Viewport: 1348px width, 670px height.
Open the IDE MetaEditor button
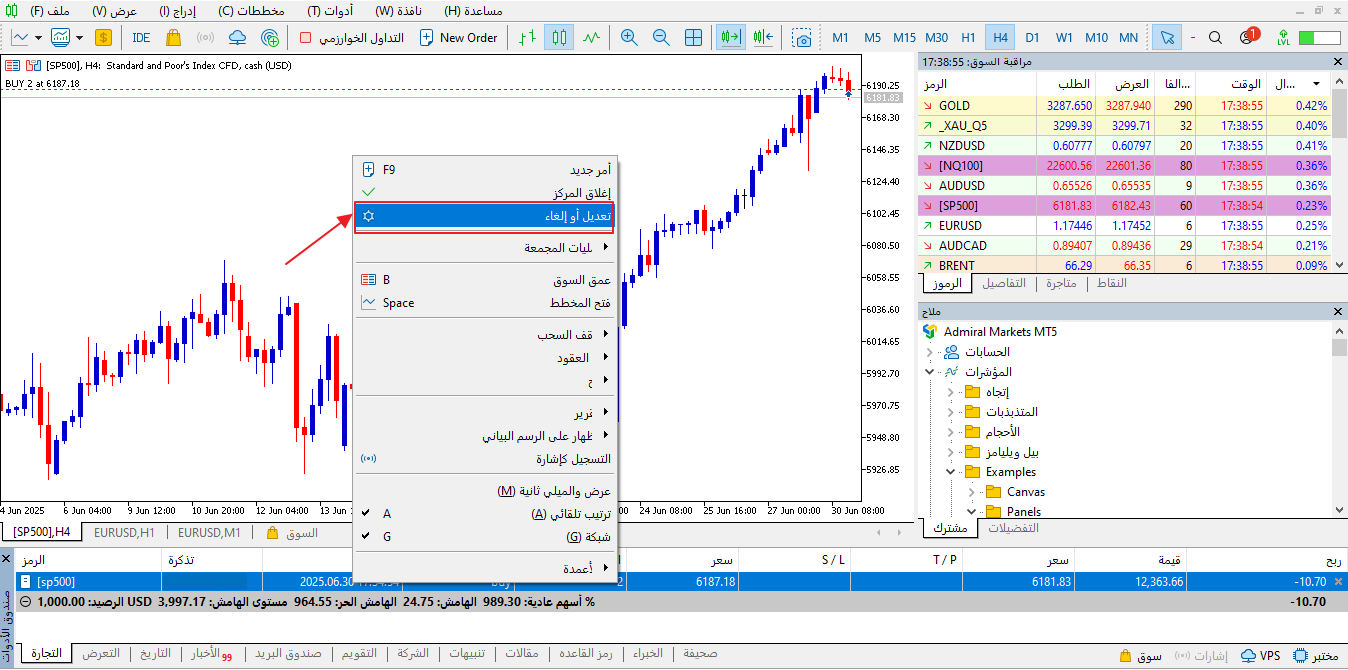(x=141, y=37)
